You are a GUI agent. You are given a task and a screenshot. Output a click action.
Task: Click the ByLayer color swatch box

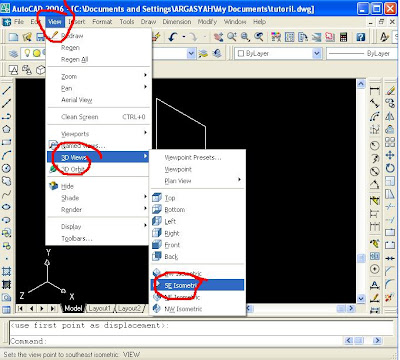pos(241,54)
